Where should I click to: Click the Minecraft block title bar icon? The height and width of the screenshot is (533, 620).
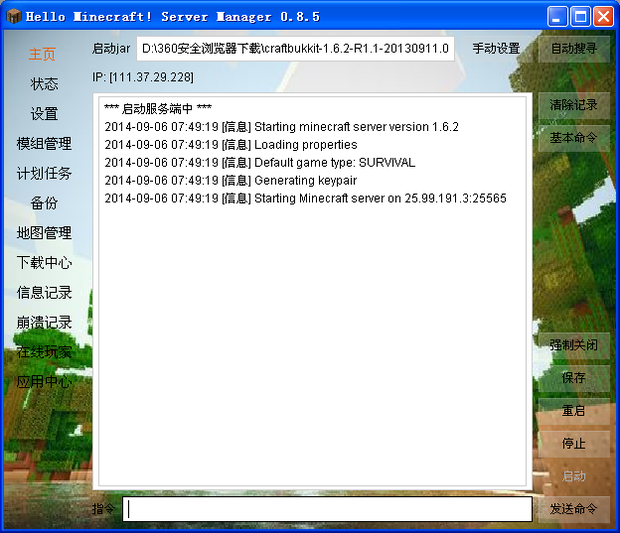[x=14, y=16]
